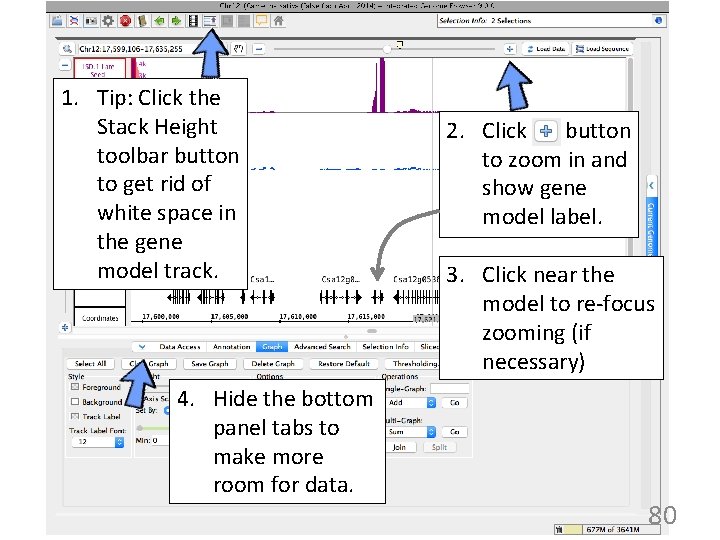Image resolution: width=720 pixels, height=540 pixels.
Task: Zoom out with horizontal minus button
Action: click(x=259, y=49)
